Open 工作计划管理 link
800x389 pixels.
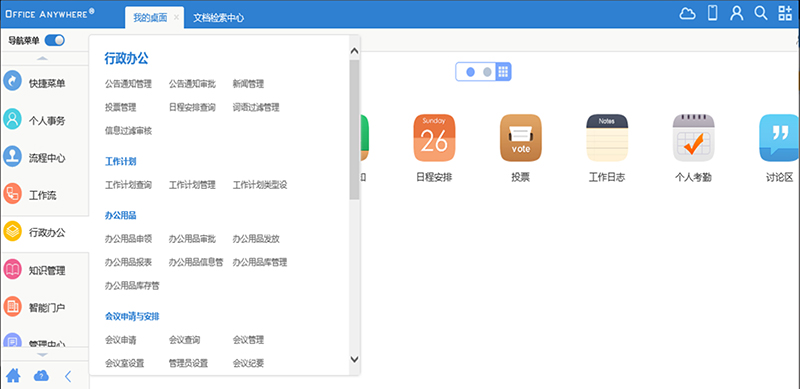[x=192, y=185]
